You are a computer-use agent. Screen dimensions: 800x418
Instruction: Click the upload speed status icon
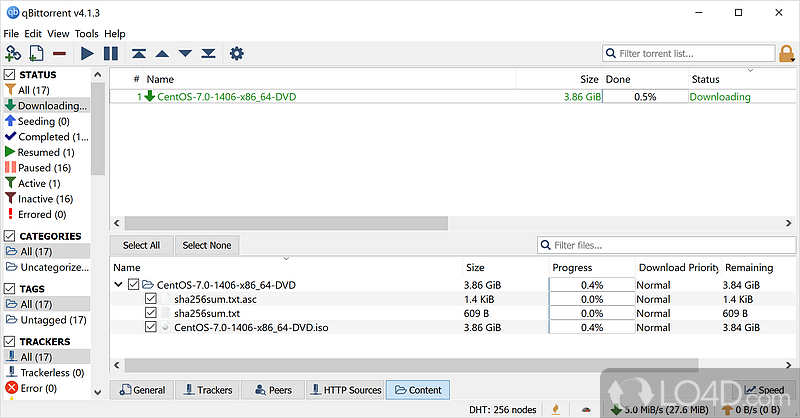(728, 410)
